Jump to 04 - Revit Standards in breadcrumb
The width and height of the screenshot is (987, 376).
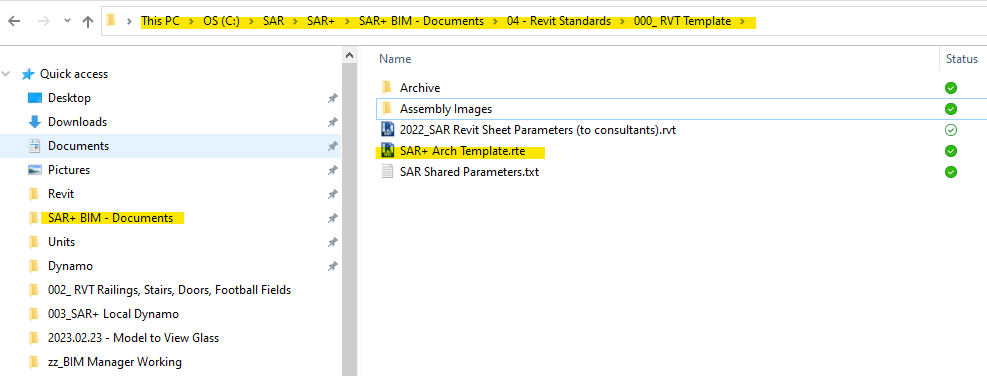point(559,21)
